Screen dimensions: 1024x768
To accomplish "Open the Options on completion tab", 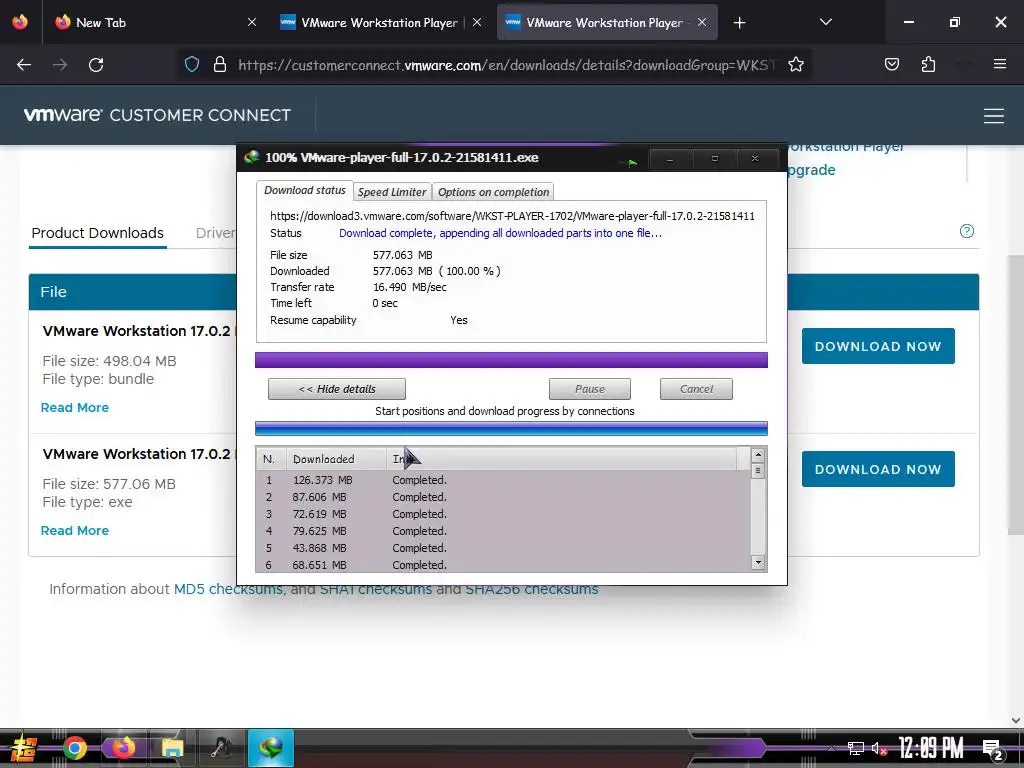I will click(x=493, y=192).
